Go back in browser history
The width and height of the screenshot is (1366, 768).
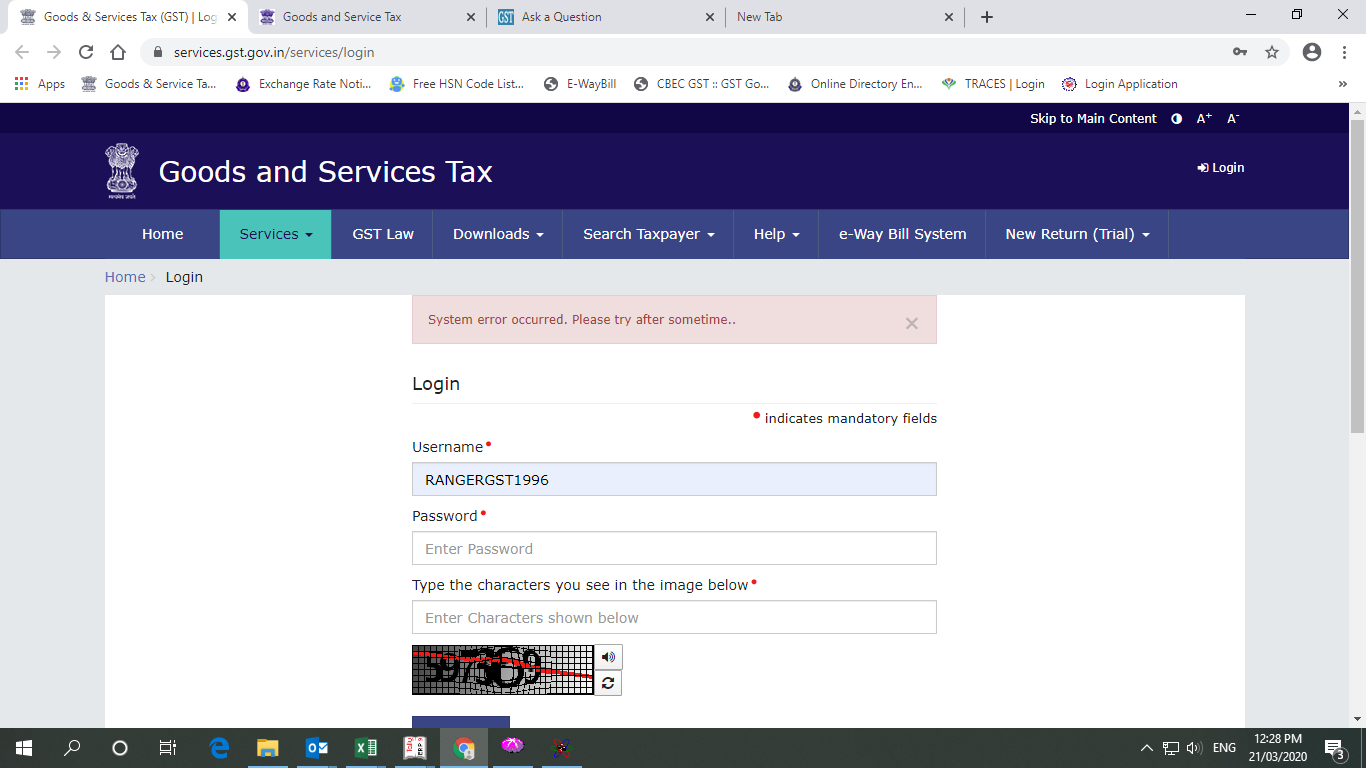tap(22, 52)
